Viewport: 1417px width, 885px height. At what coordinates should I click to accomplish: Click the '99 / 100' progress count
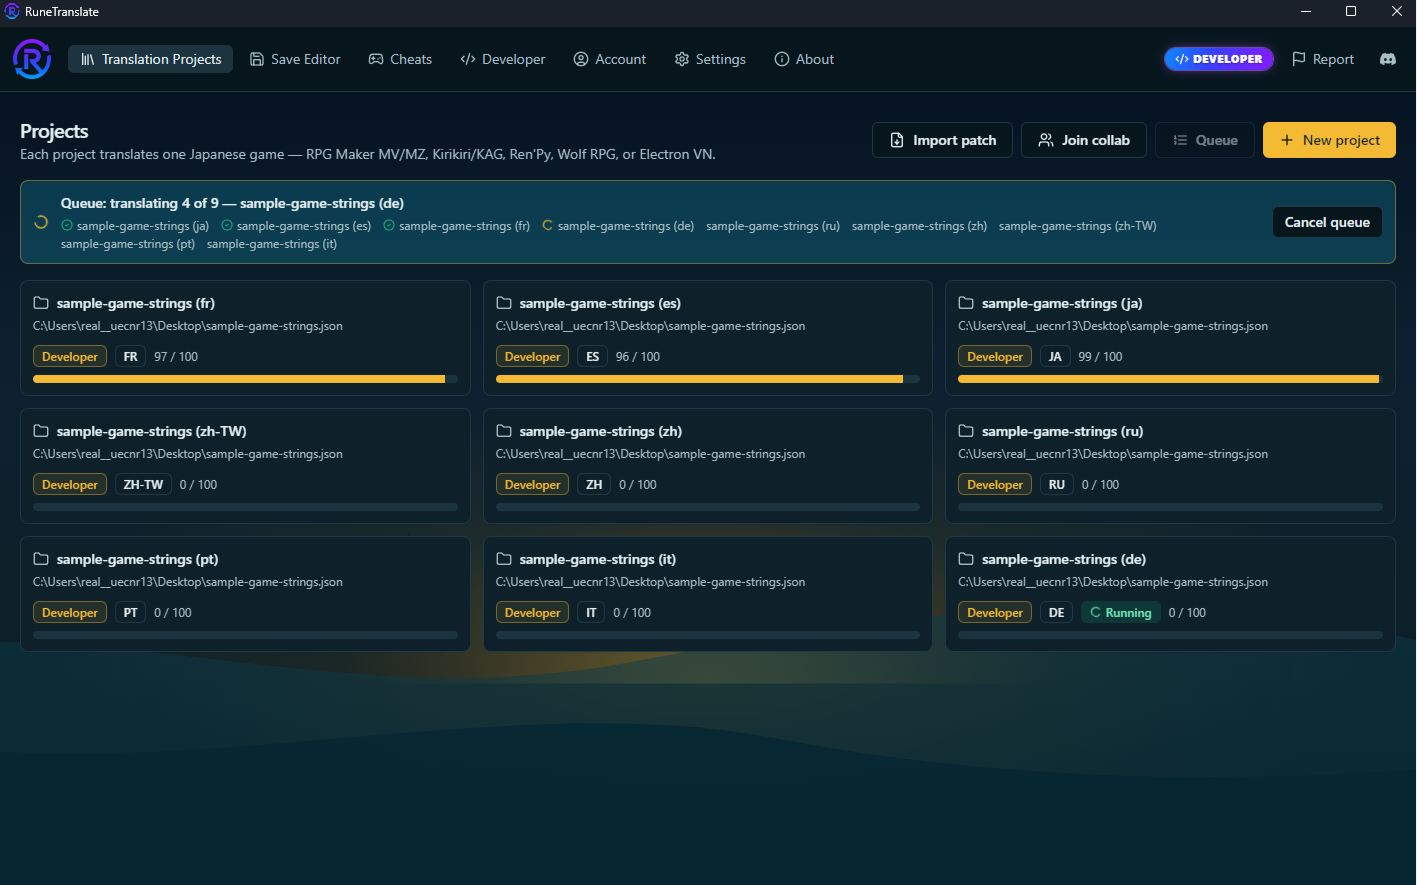point(1100,356)
